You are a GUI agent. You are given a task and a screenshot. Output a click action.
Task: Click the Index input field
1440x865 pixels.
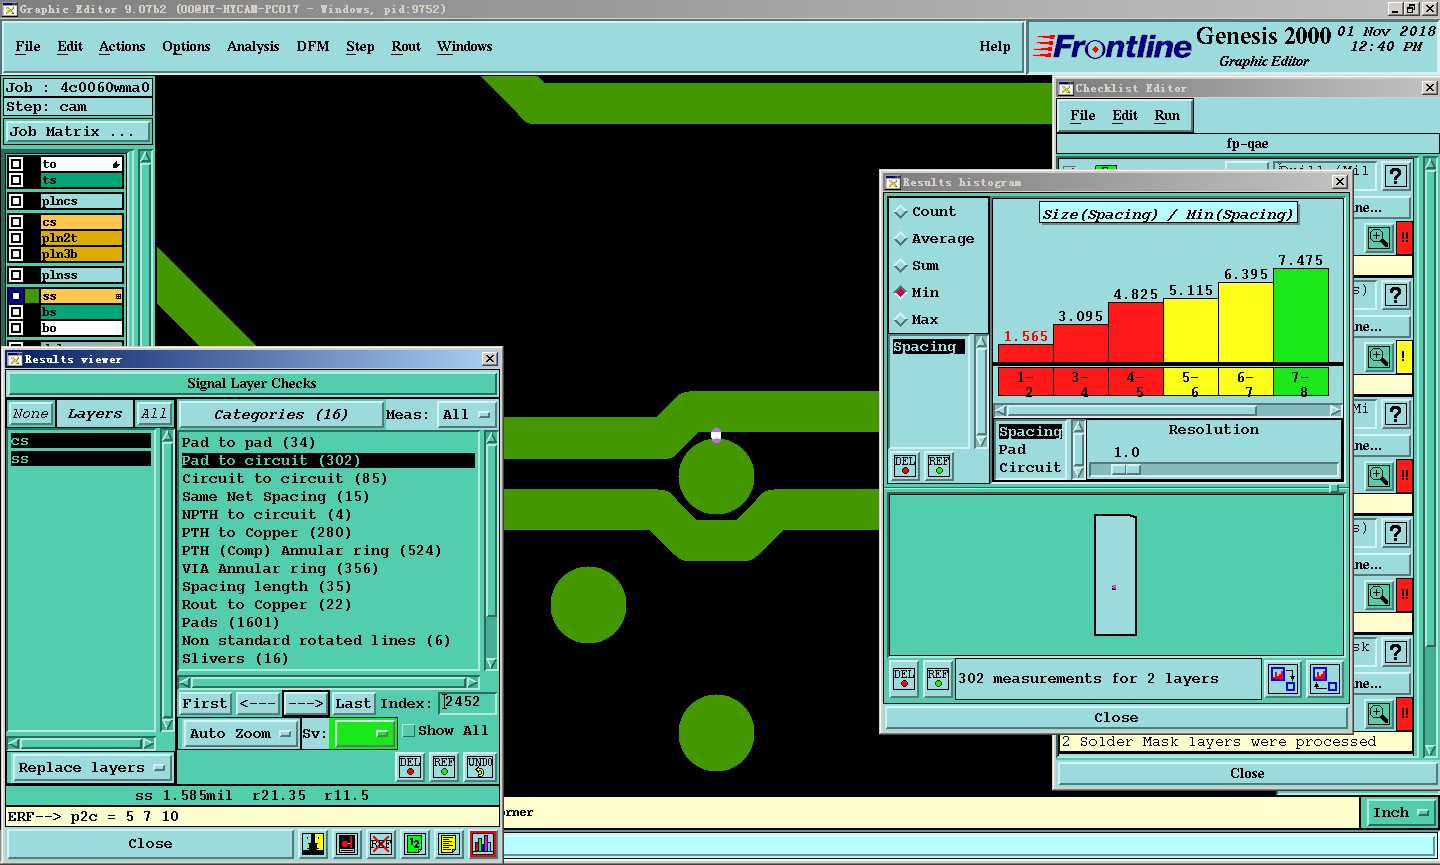click(468, 703)
